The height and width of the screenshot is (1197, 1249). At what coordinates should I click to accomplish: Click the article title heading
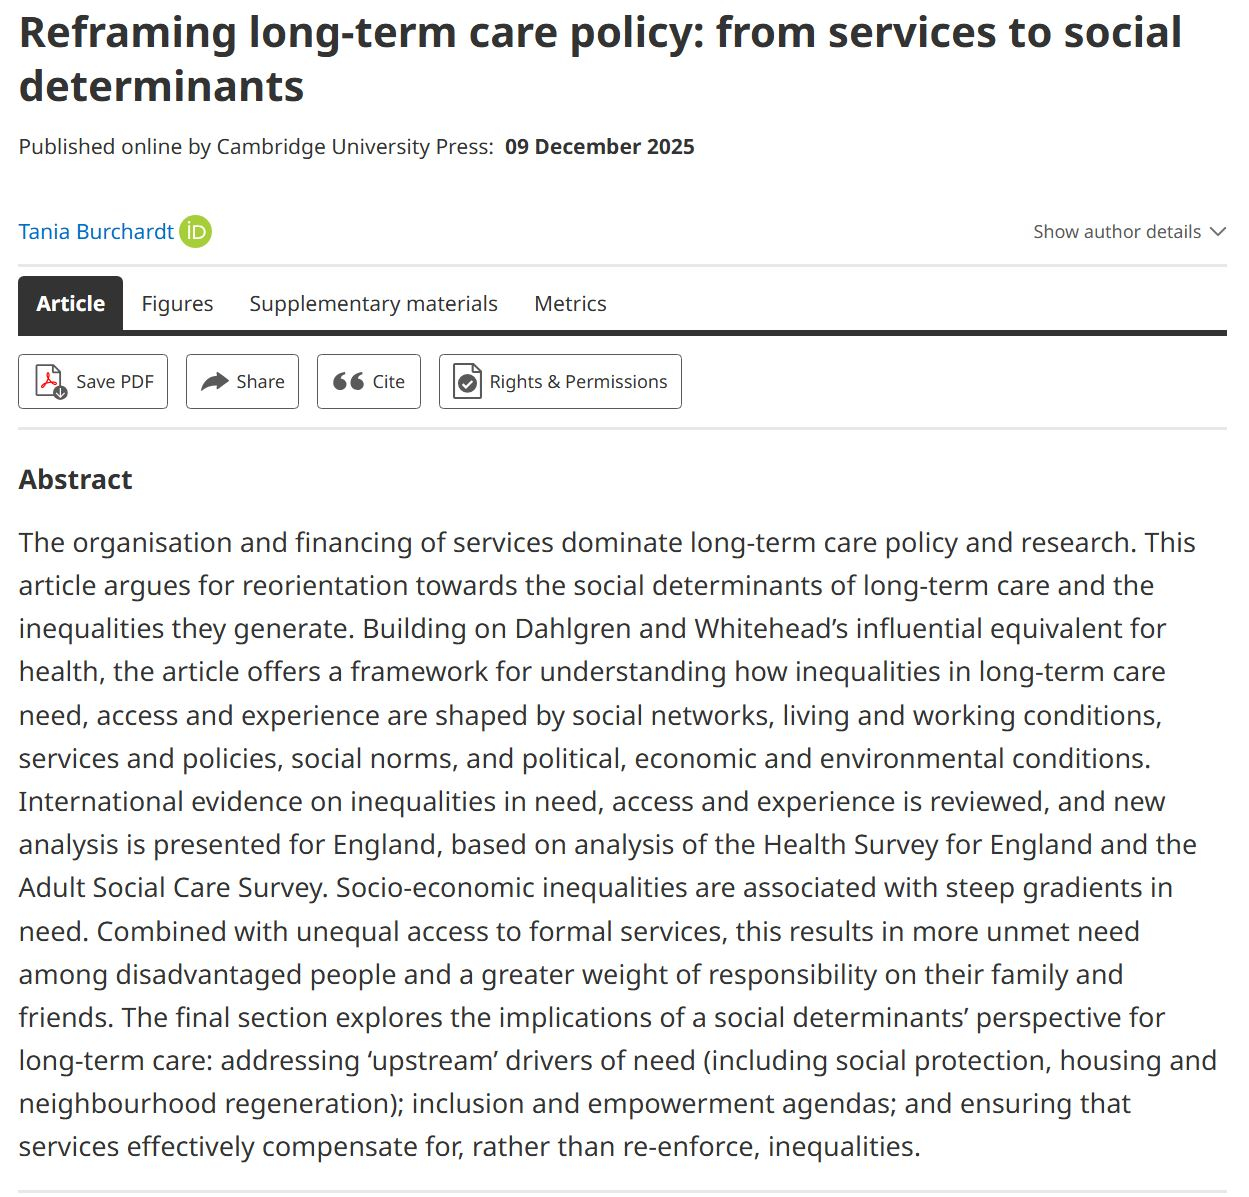[x=600, y=59]
